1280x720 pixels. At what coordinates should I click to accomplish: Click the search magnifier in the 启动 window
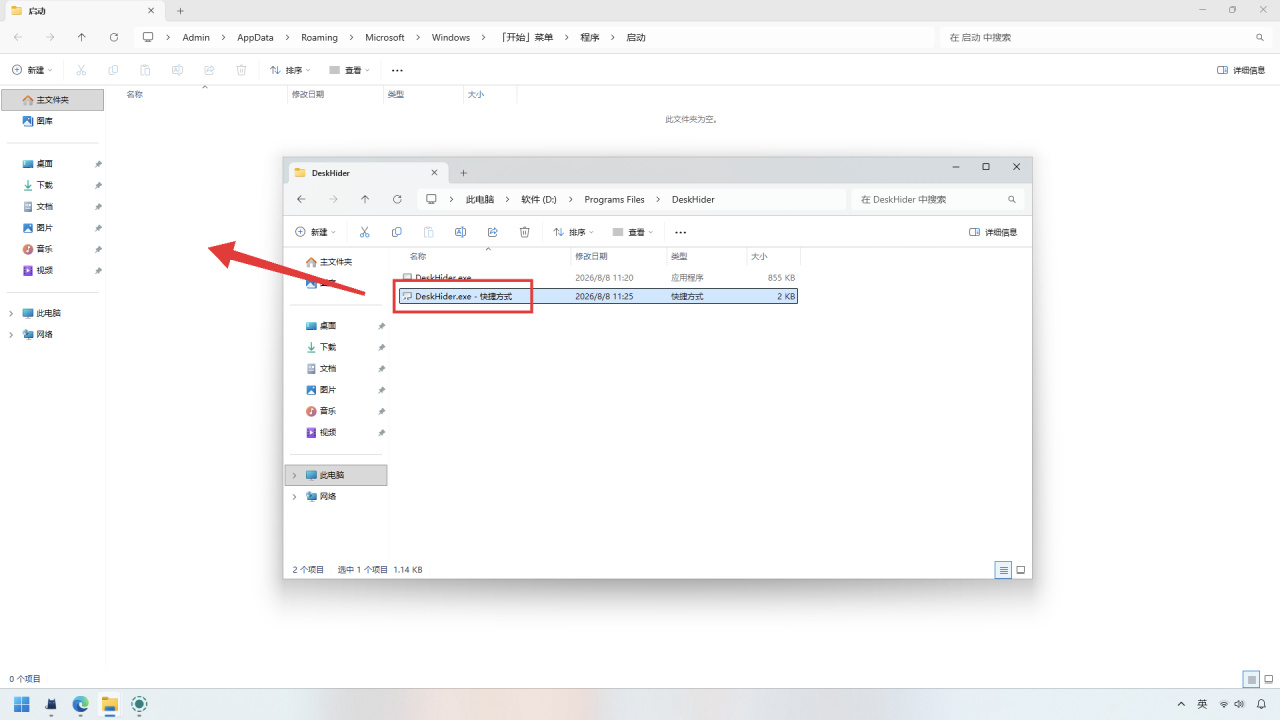pyautogui.click(x=1260, y=37)
